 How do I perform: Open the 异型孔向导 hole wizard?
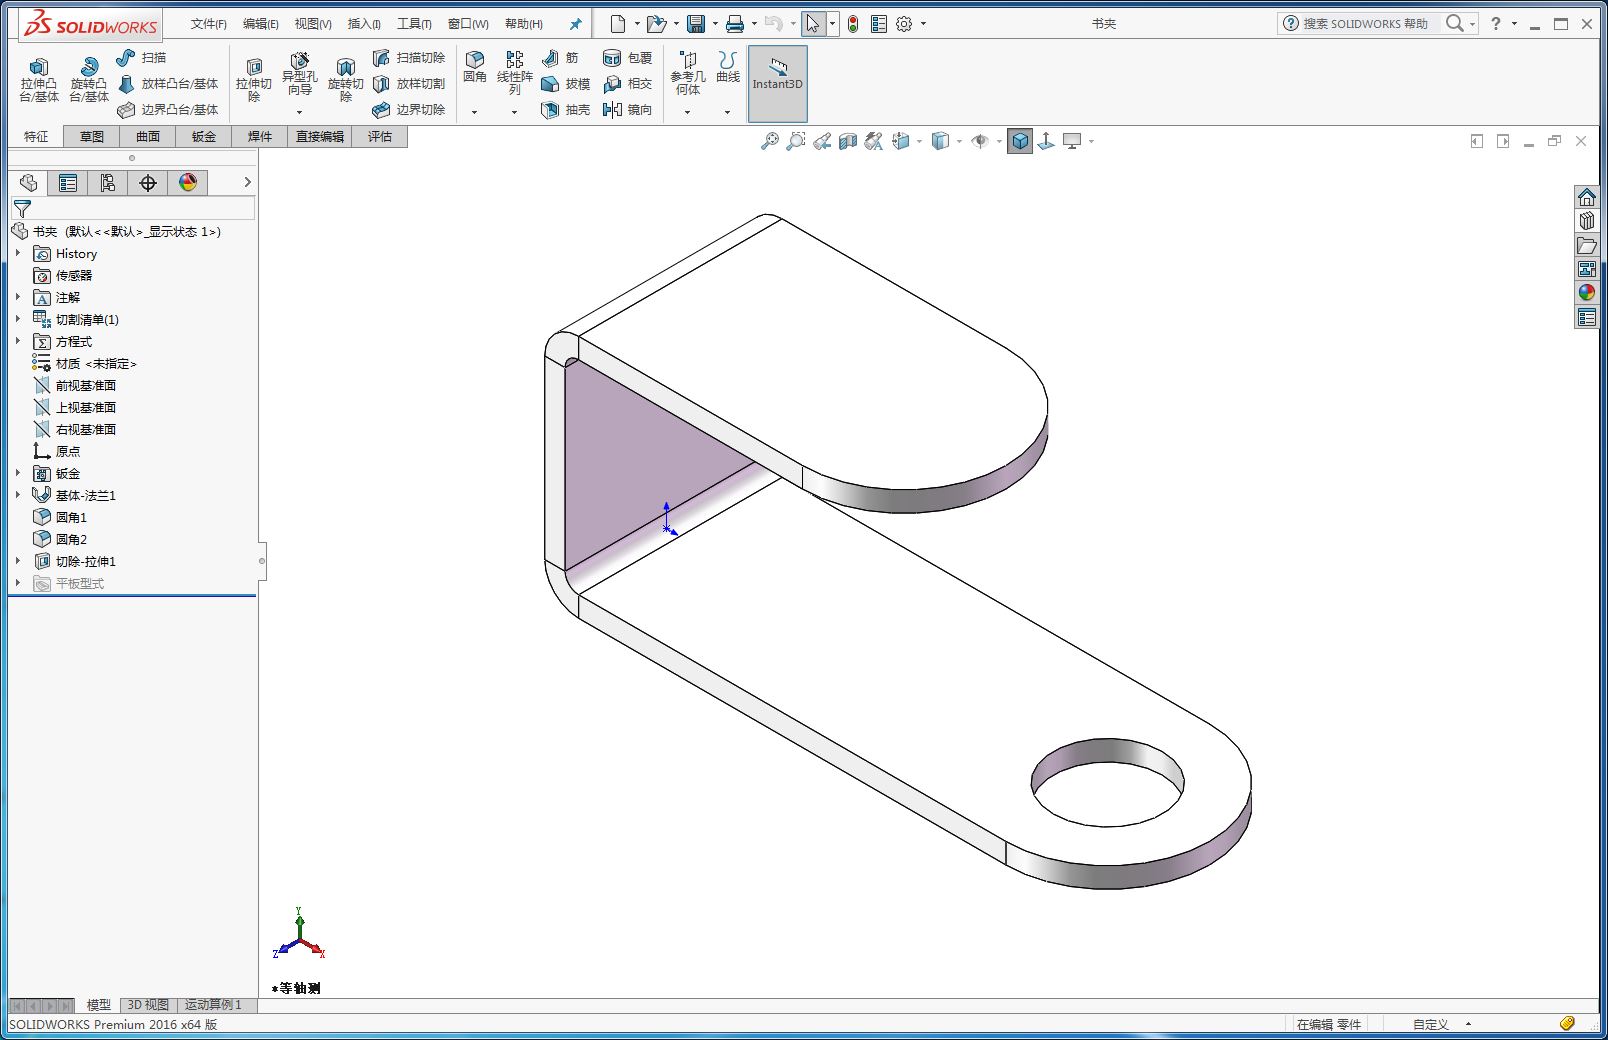click(299, 75)
